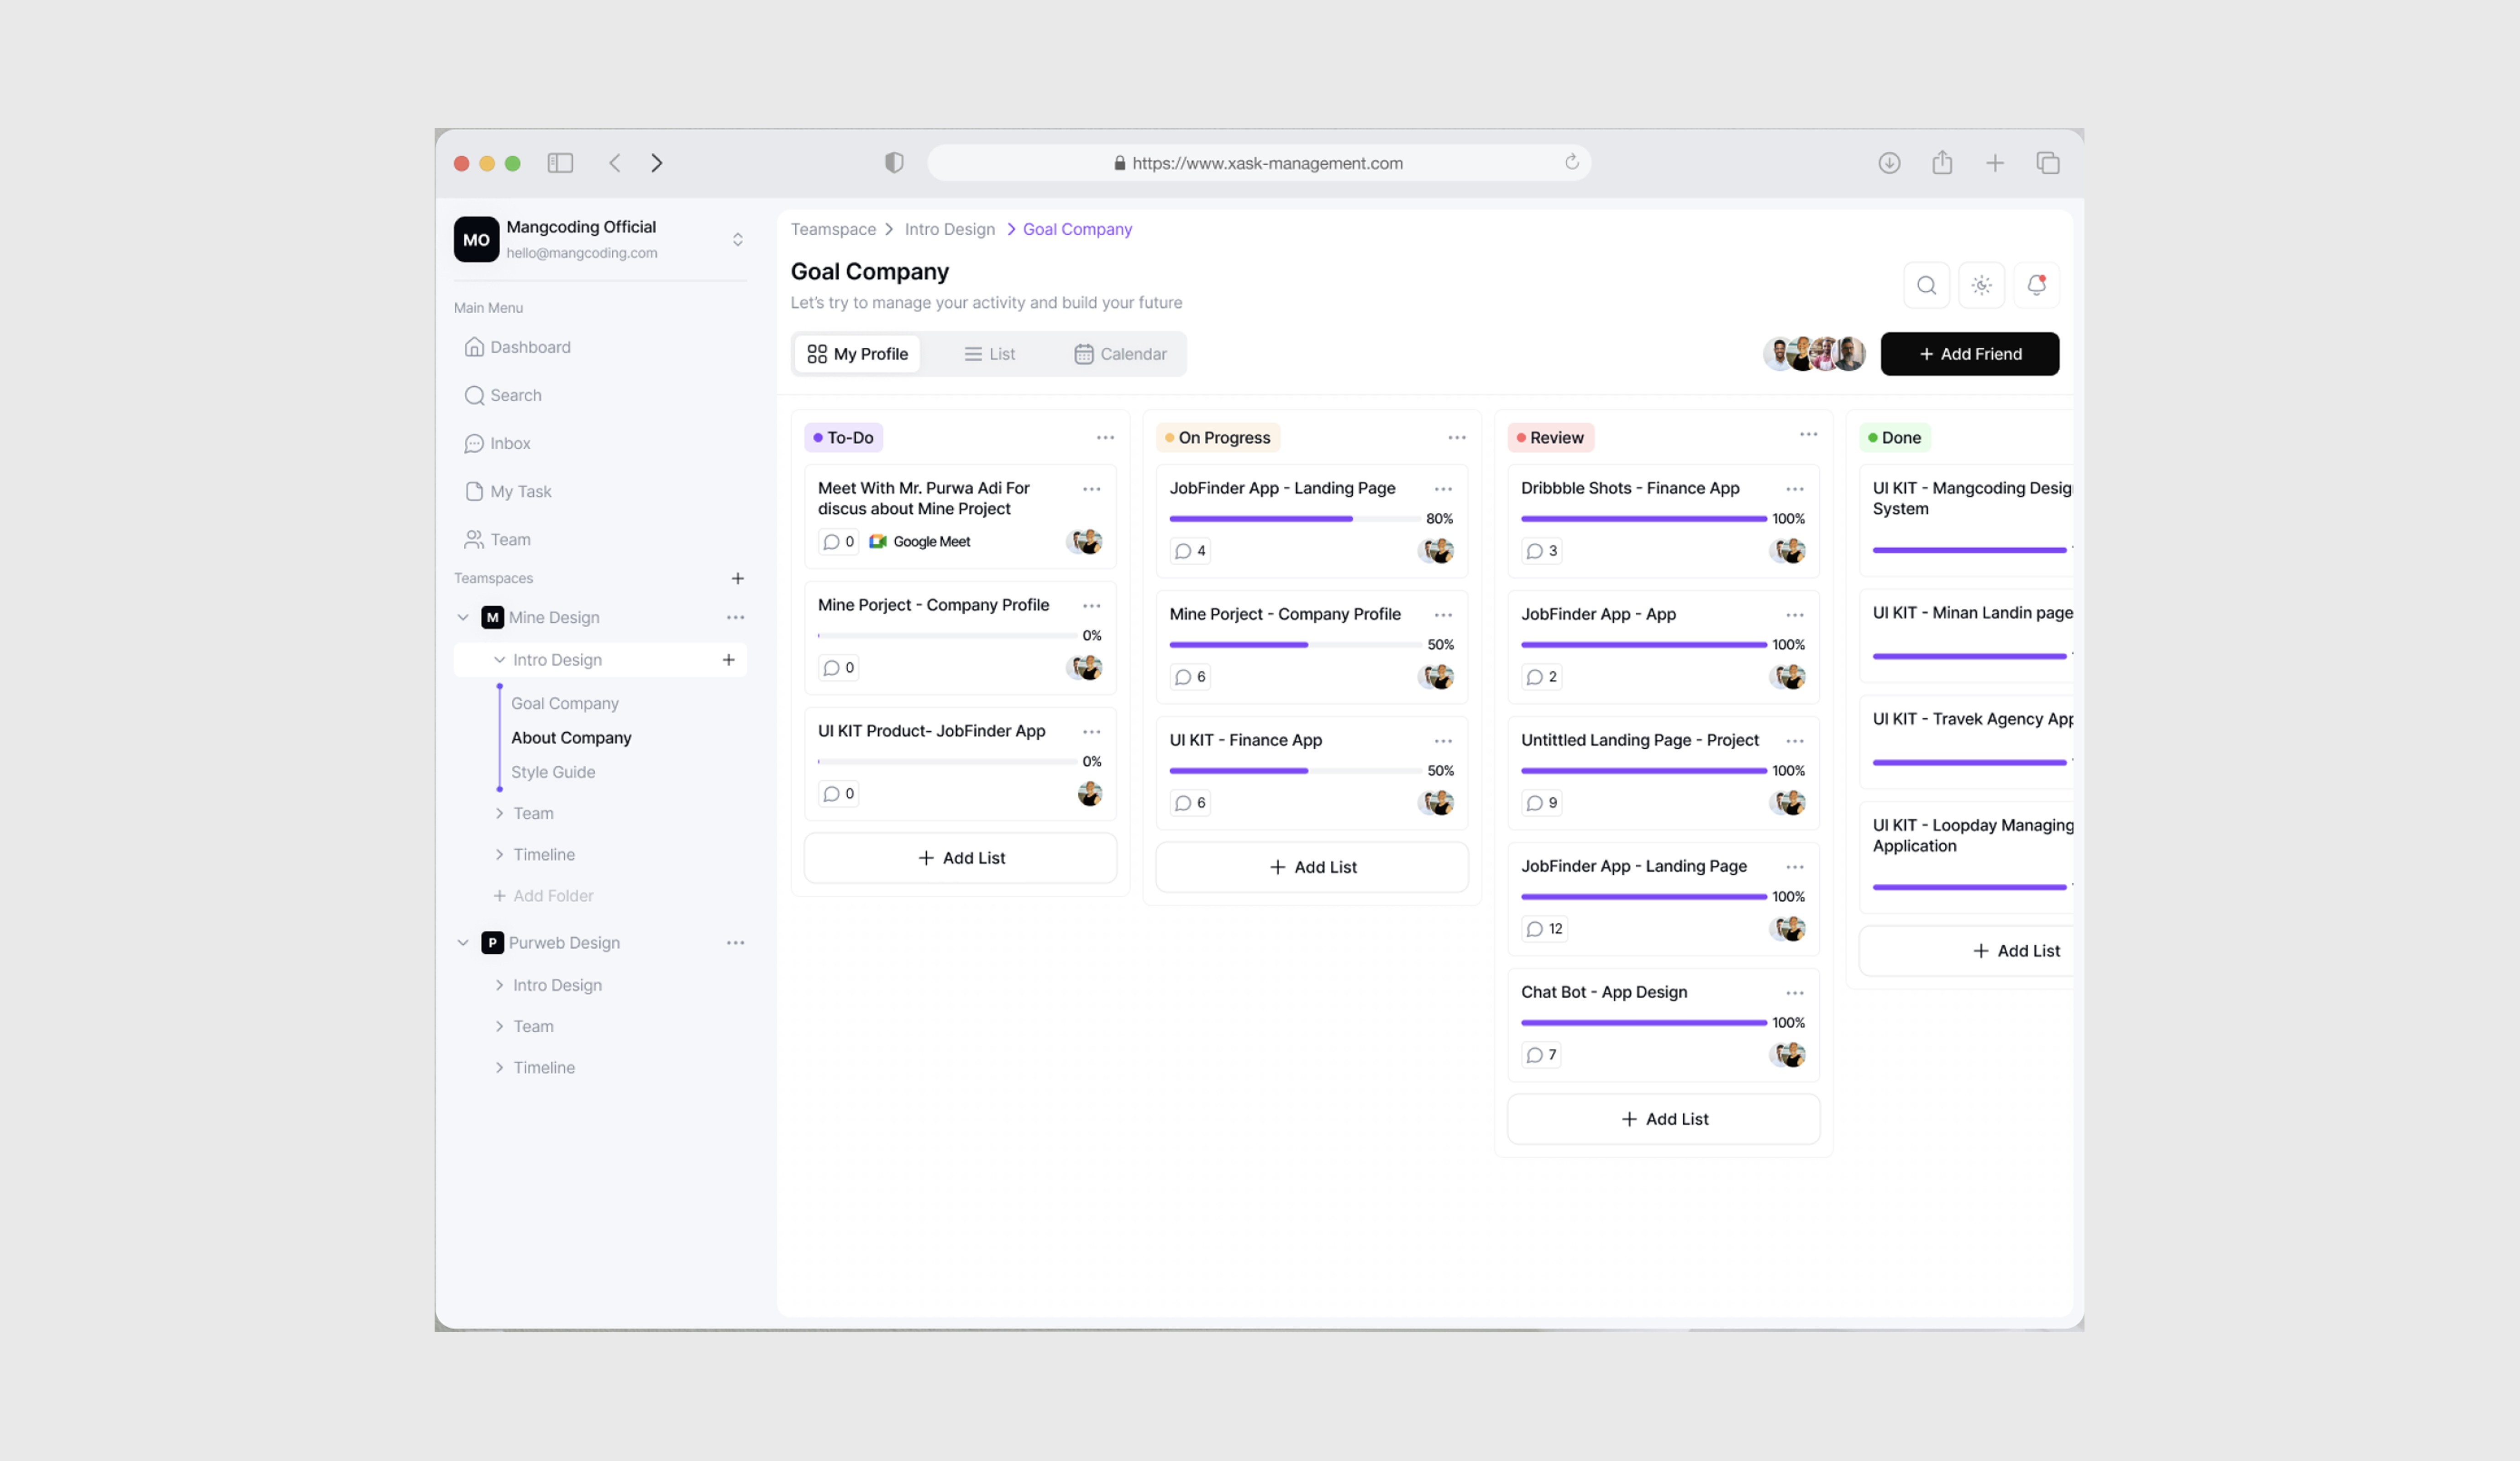Image resolution: width=2520 pixels, height=1461 pixels.
Task: Click progress bar on JobFinder App - Landing Page 80%
Action: 1295,519
